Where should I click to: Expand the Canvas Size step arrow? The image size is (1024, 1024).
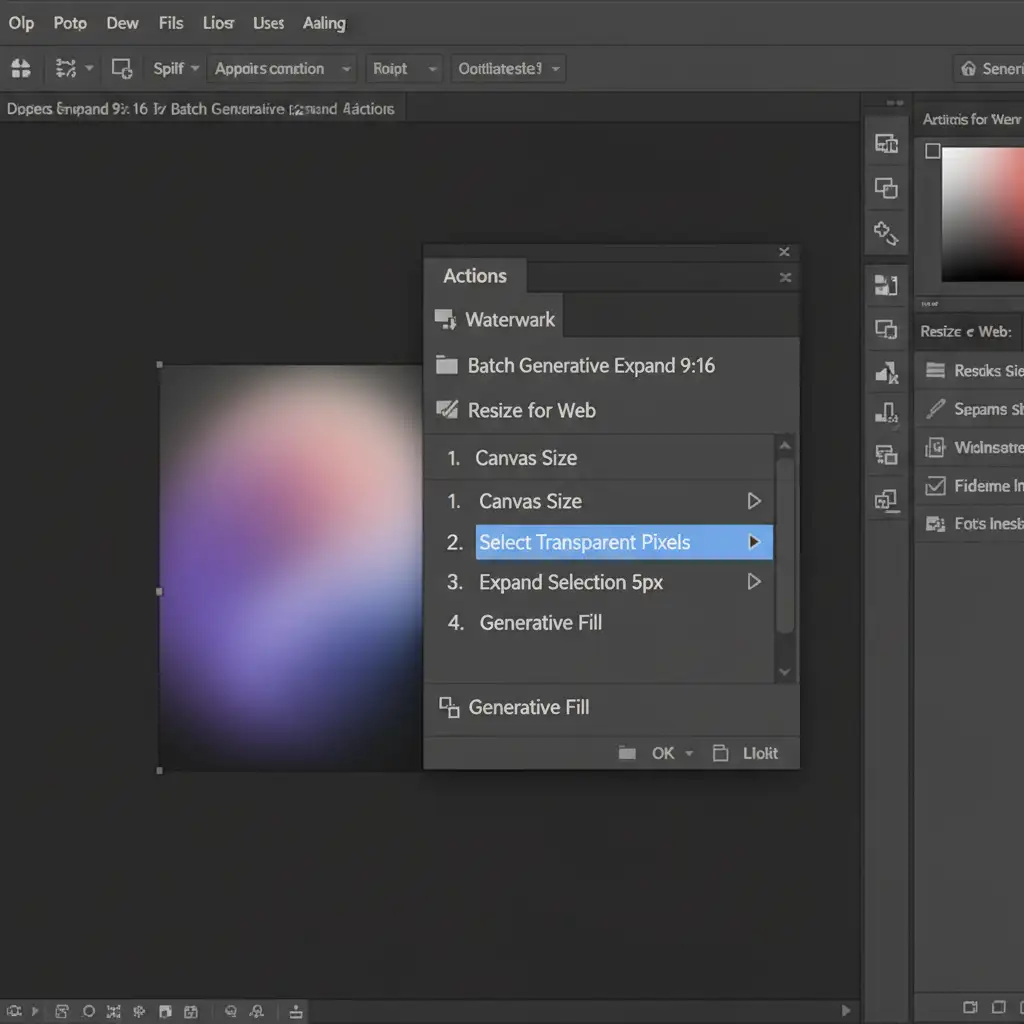[x=754, y=501]
